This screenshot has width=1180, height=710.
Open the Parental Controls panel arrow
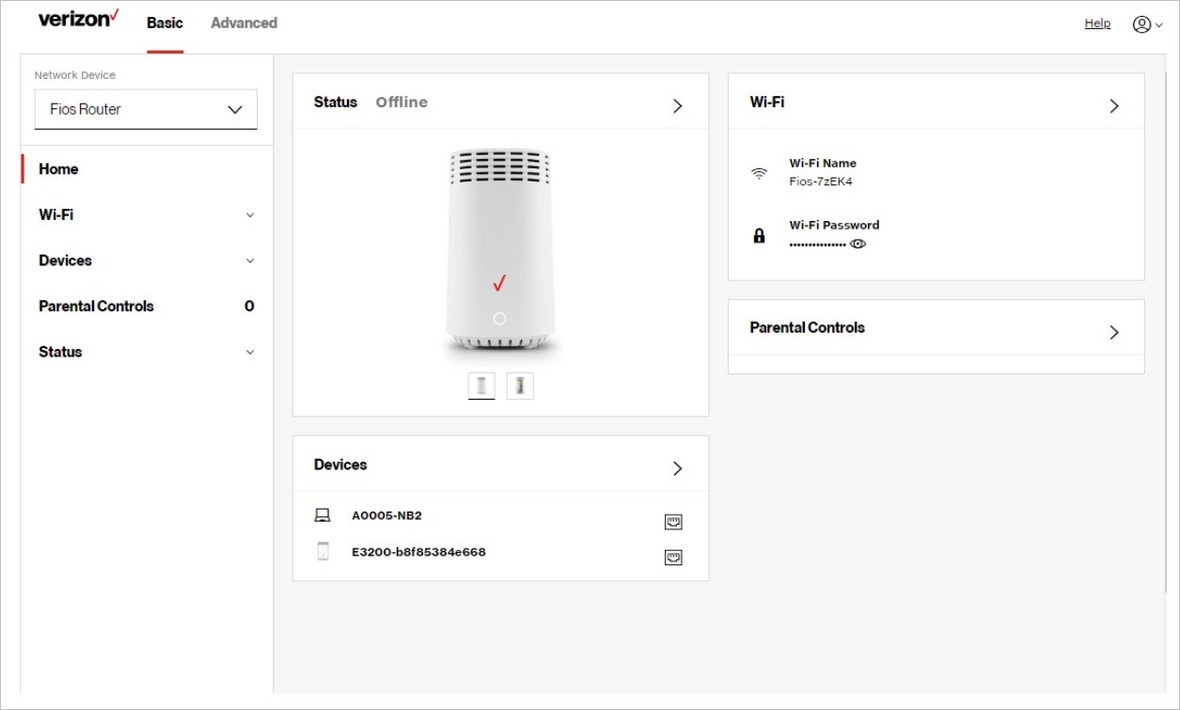pyautogui.click(x=1113, y=331)
